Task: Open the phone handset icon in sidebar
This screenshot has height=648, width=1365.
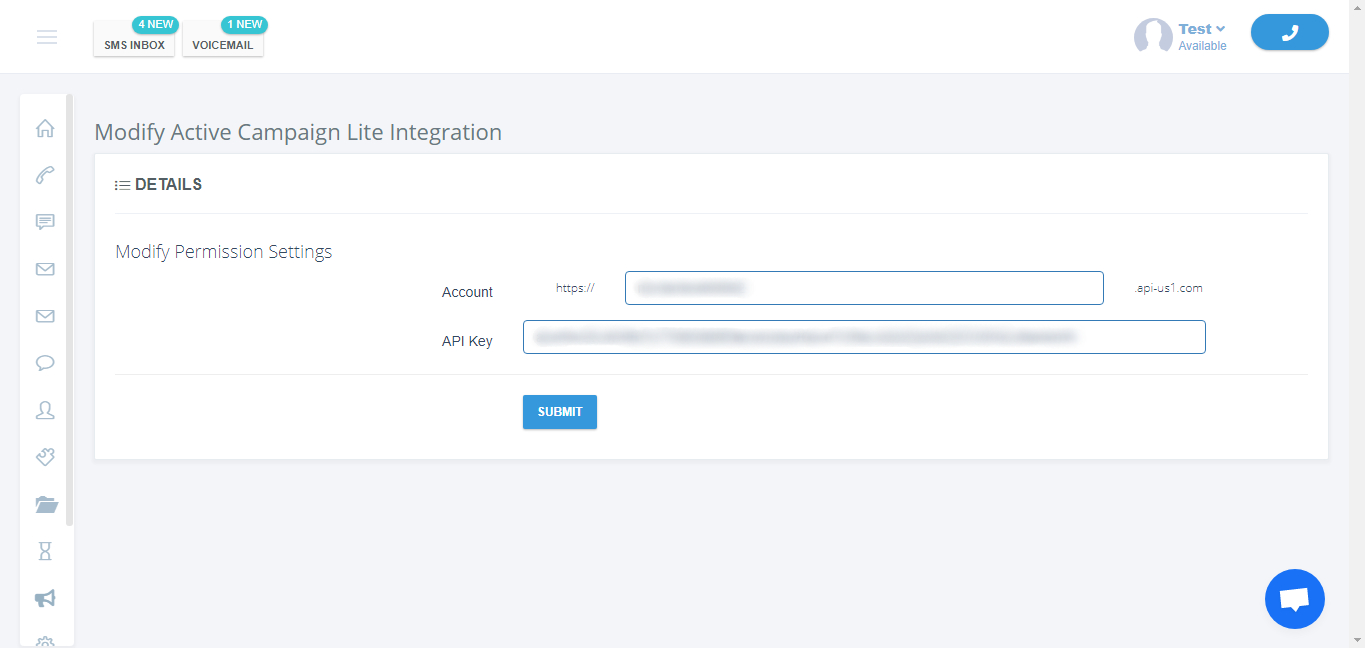Action: (x=45, y=175)
